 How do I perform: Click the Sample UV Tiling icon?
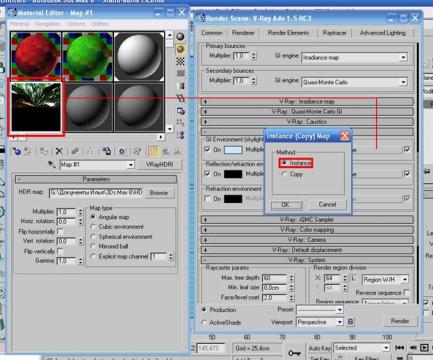coord(180,73)
